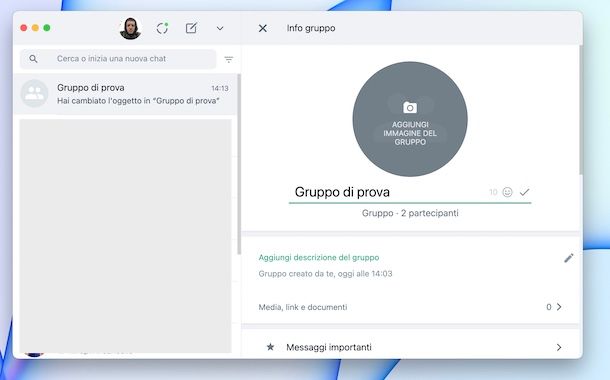
Task: Confirm group name with checkmark
Action: pyautogui.click(x=524, y=192)
